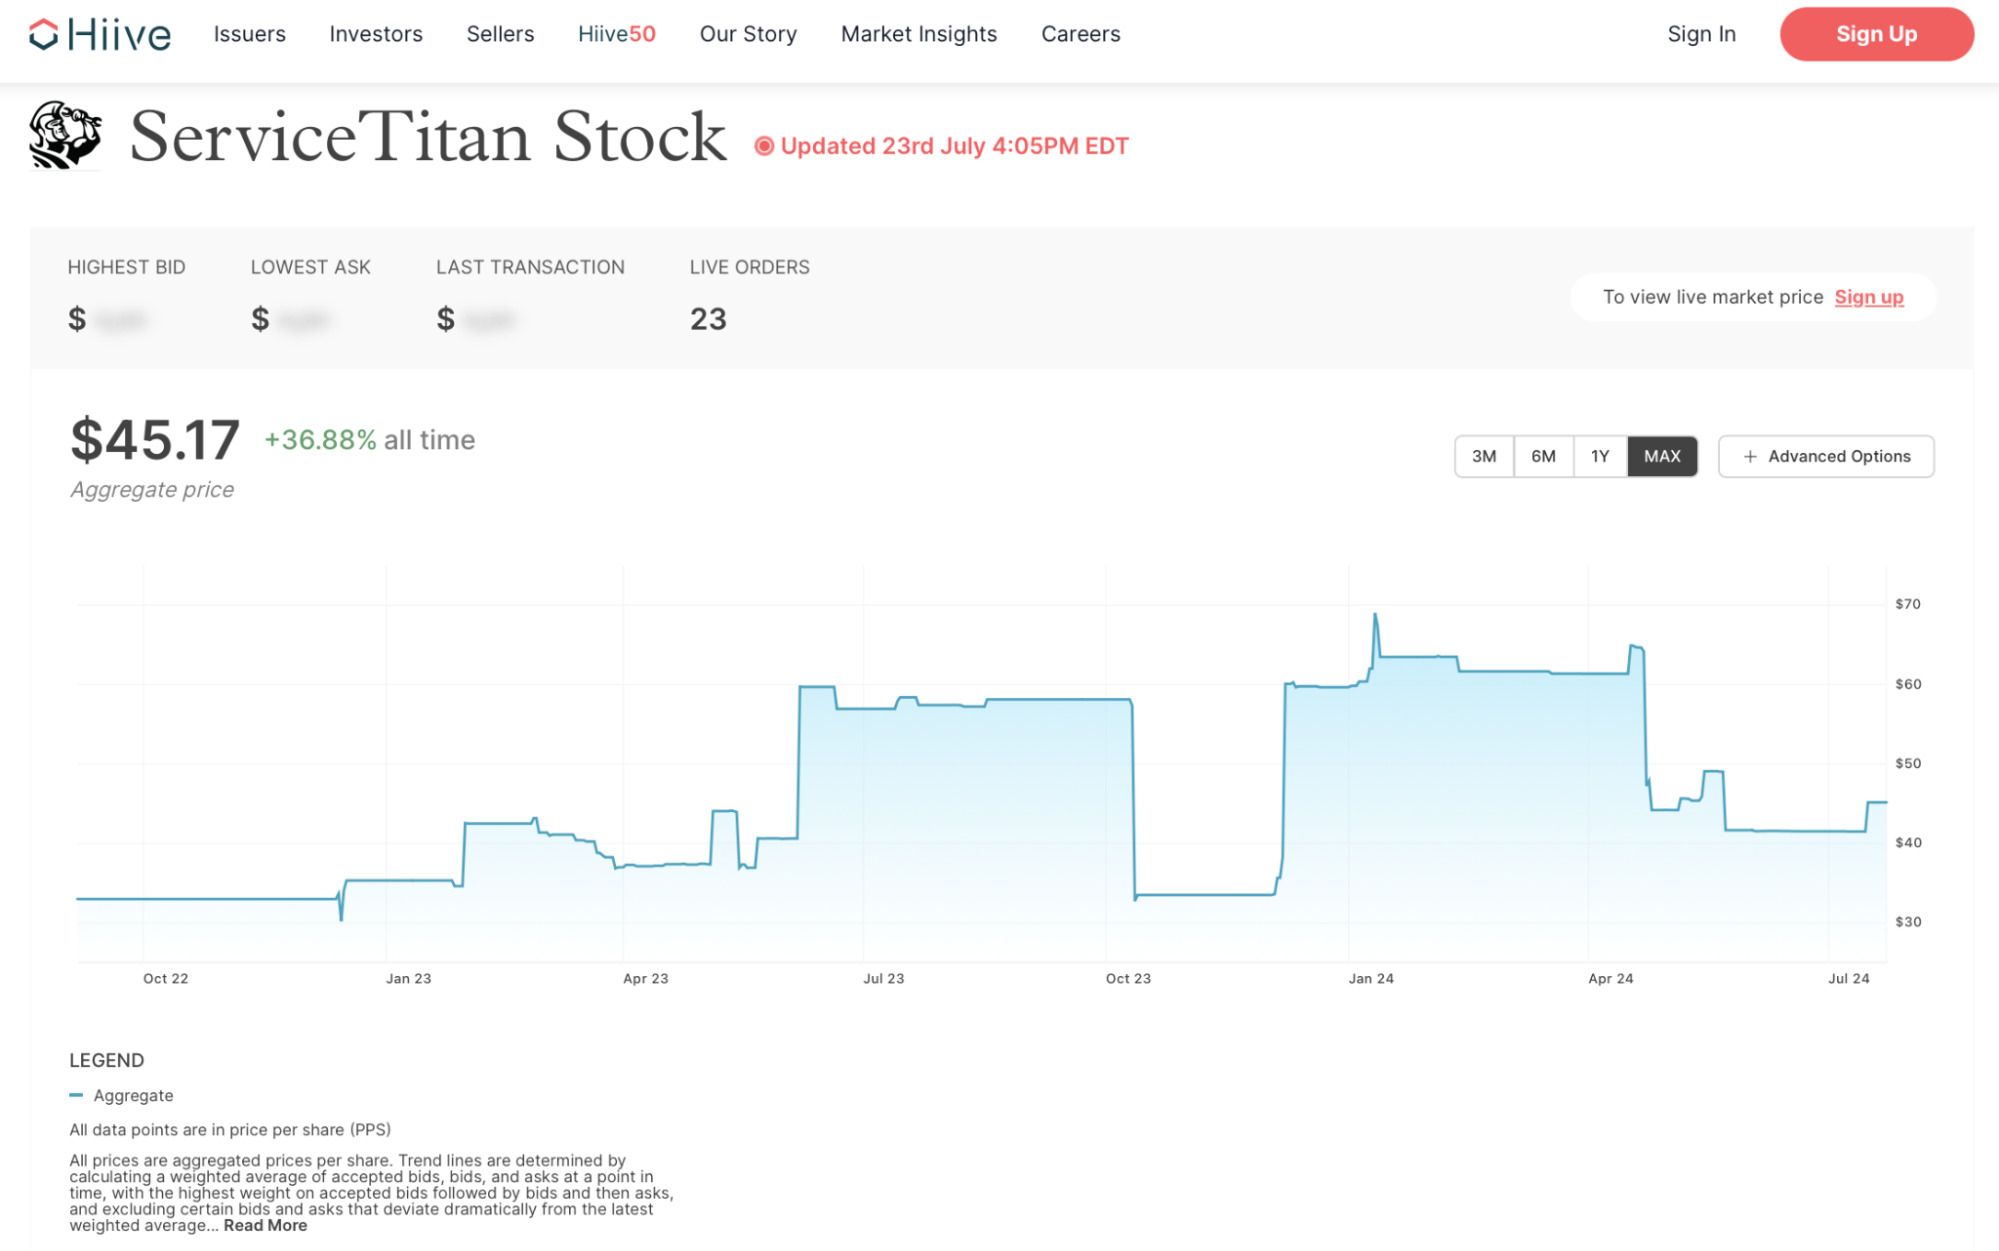Image resolution: width=1999 pixels, height=1251 pixels.
Task: Click the 'Jul 24' x-axis label
Action: [x=1848, y=979]
